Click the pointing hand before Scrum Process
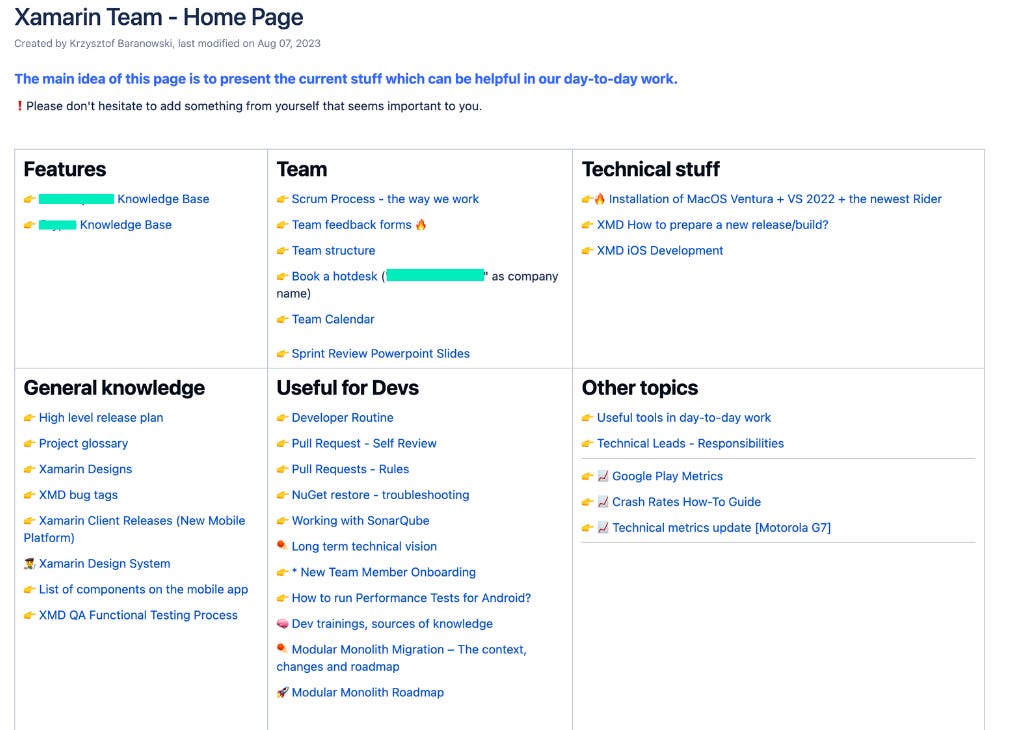The height and width of the screenshot is (730, 1024). coord(282,199)
